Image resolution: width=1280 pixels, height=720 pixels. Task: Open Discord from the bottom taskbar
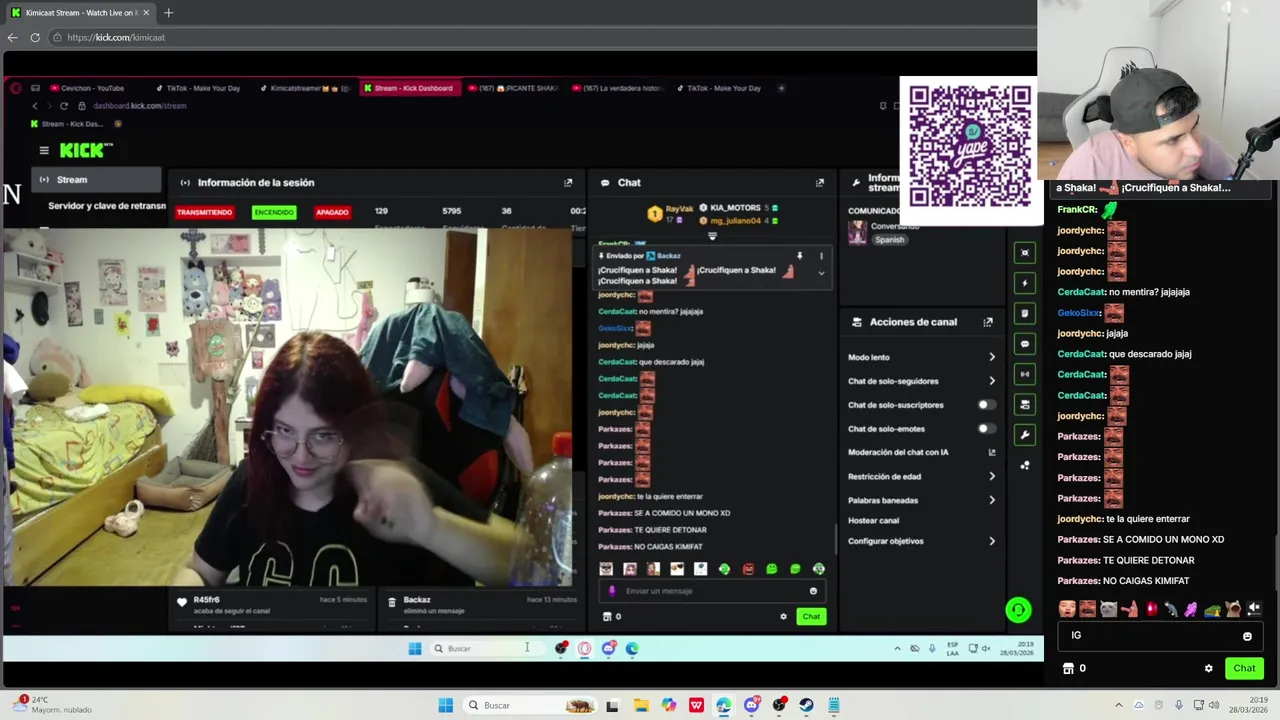(x=752, y=705)
